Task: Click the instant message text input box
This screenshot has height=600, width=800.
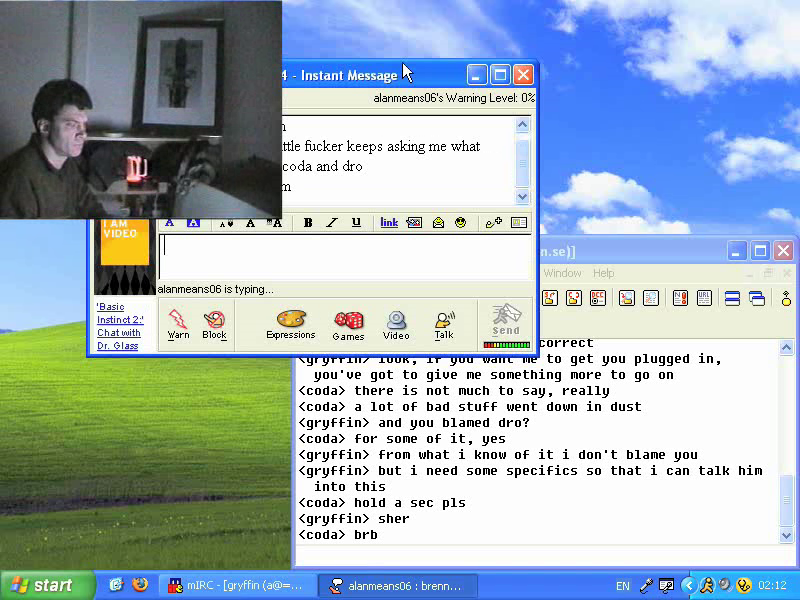Action: 345,257
